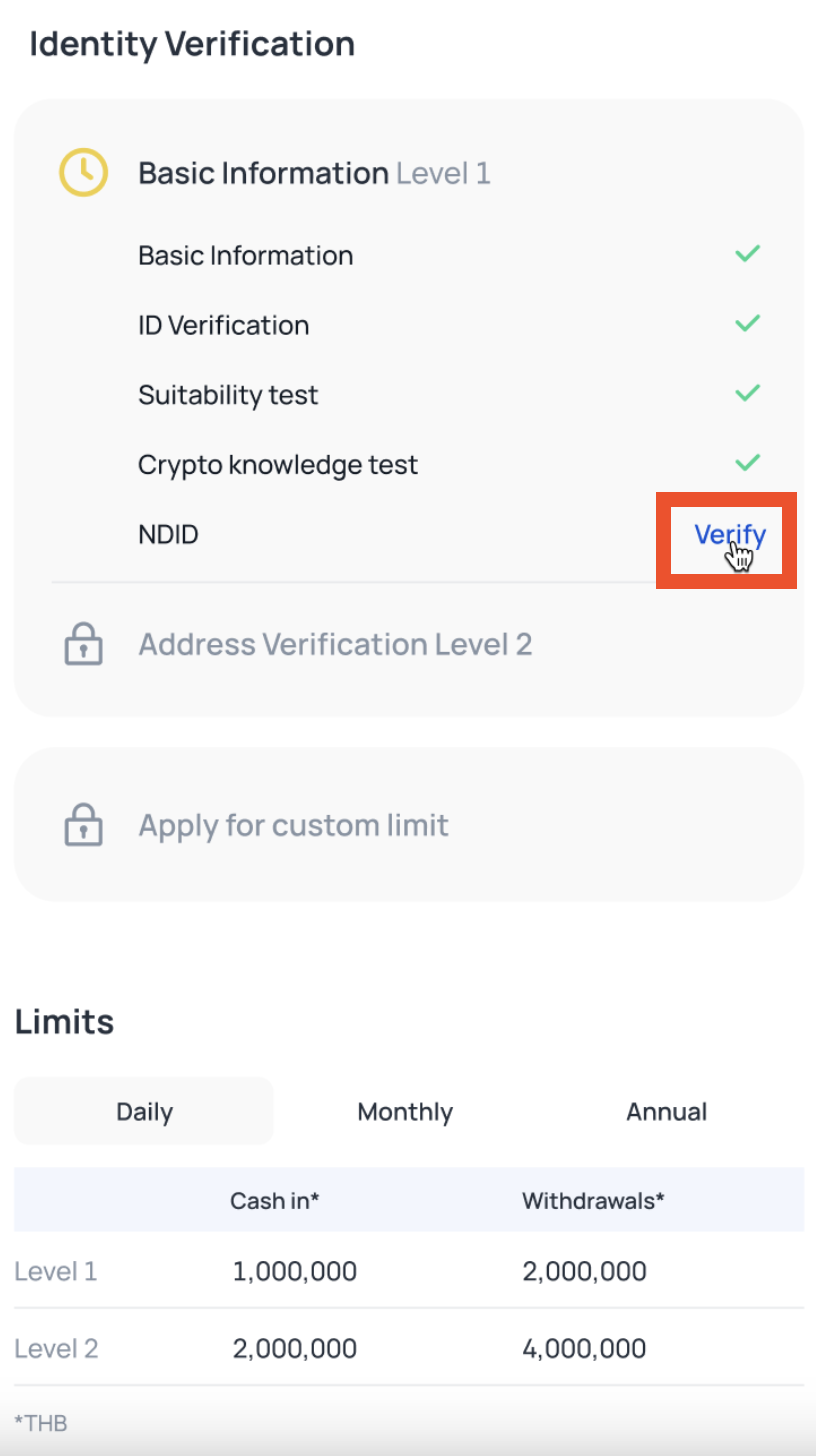Click the checkmark beside ID Verification

[747, 323]
